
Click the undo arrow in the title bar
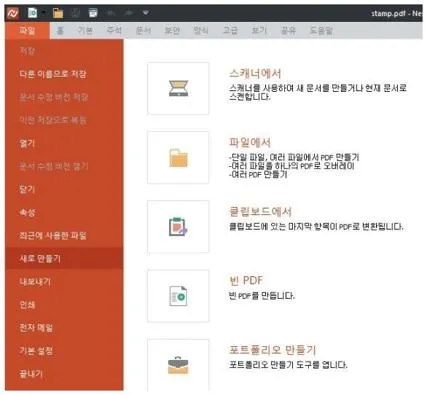coord(110,13)
